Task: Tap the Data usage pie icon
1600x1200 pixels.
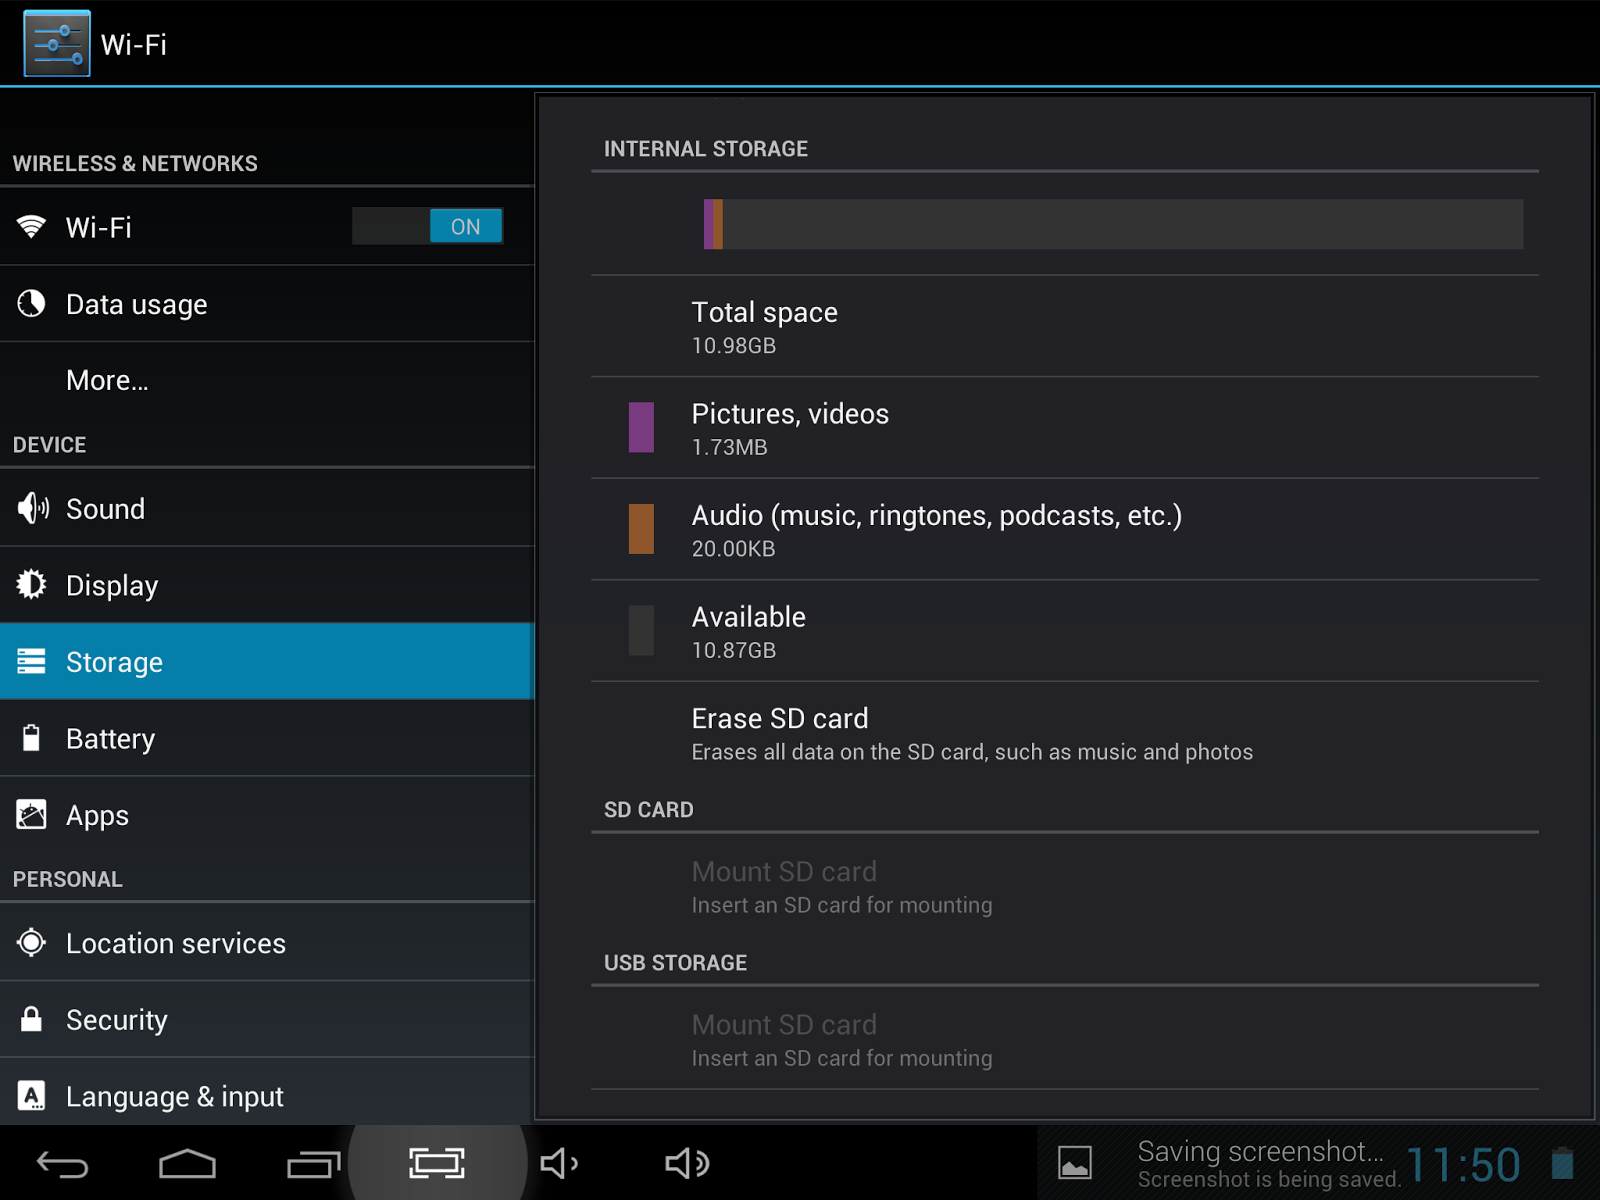Action: click(31, 303)
